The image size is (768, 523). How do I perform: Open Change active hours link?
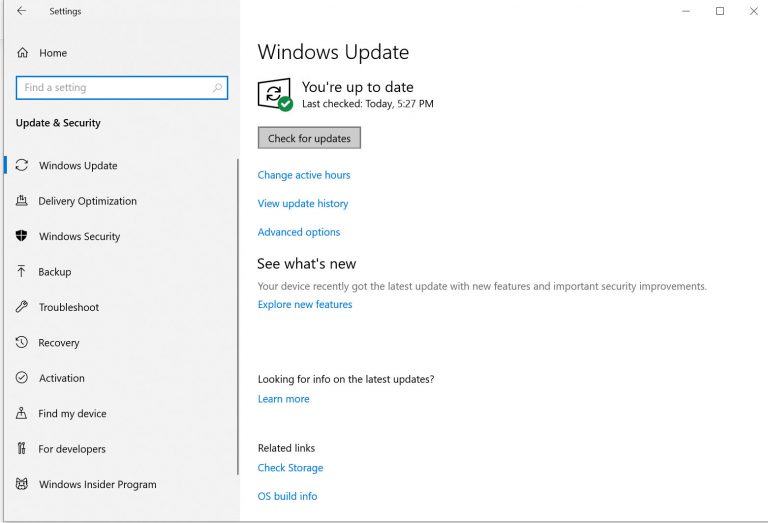(x=304, y=175)
